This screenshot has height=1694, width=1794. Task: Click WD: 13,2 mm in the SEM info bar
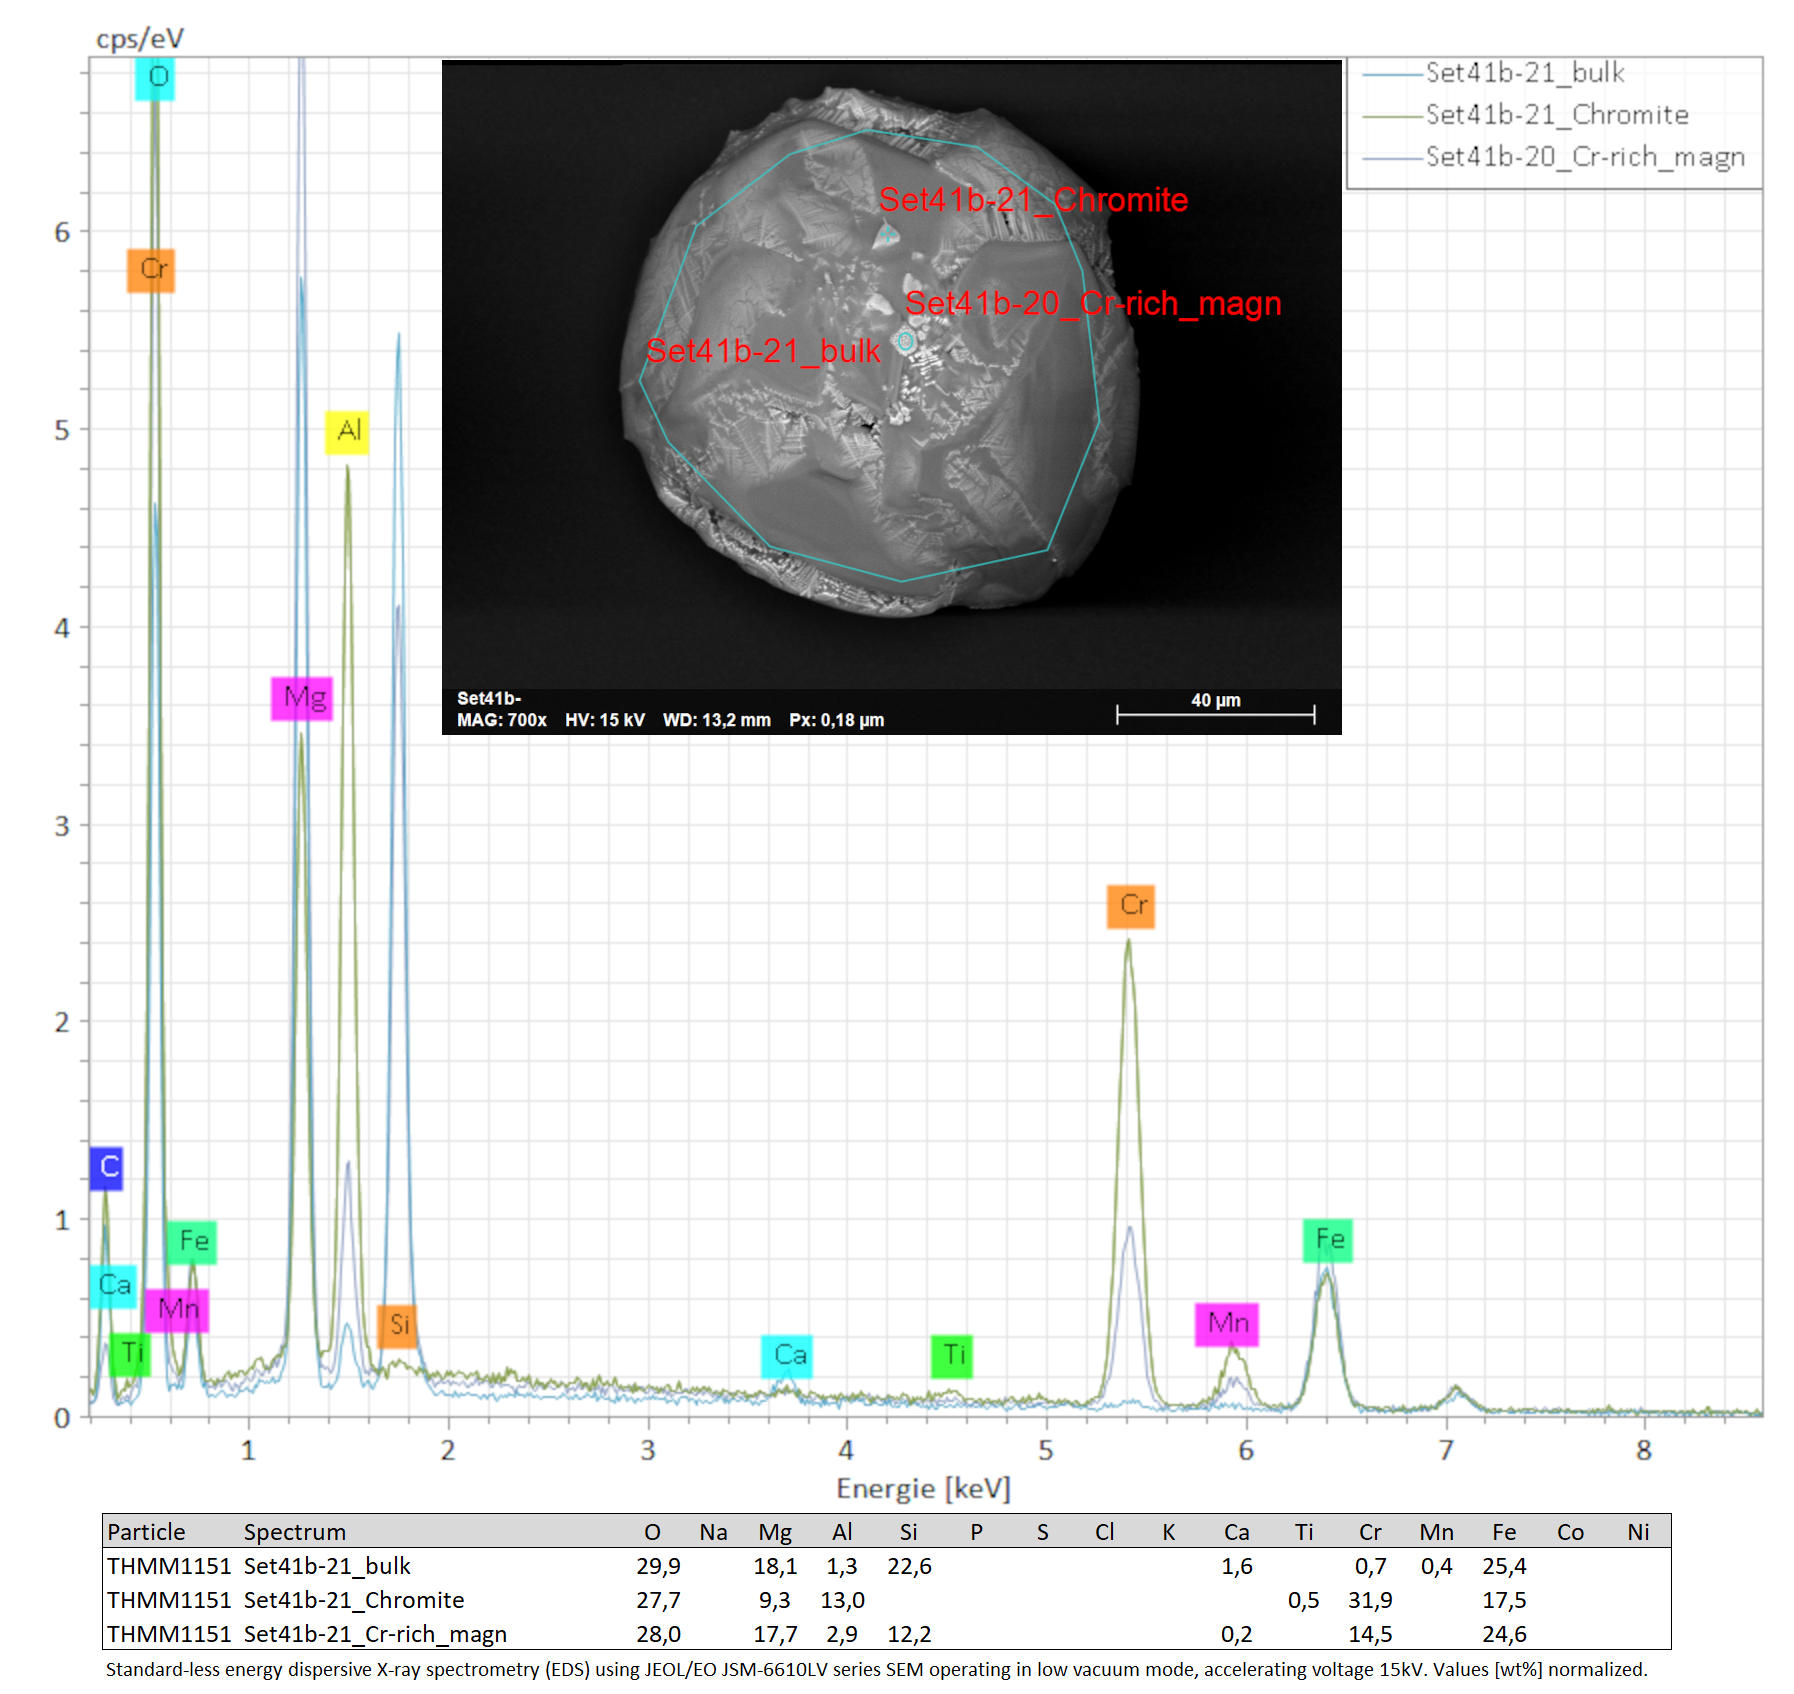pos(717,720)
